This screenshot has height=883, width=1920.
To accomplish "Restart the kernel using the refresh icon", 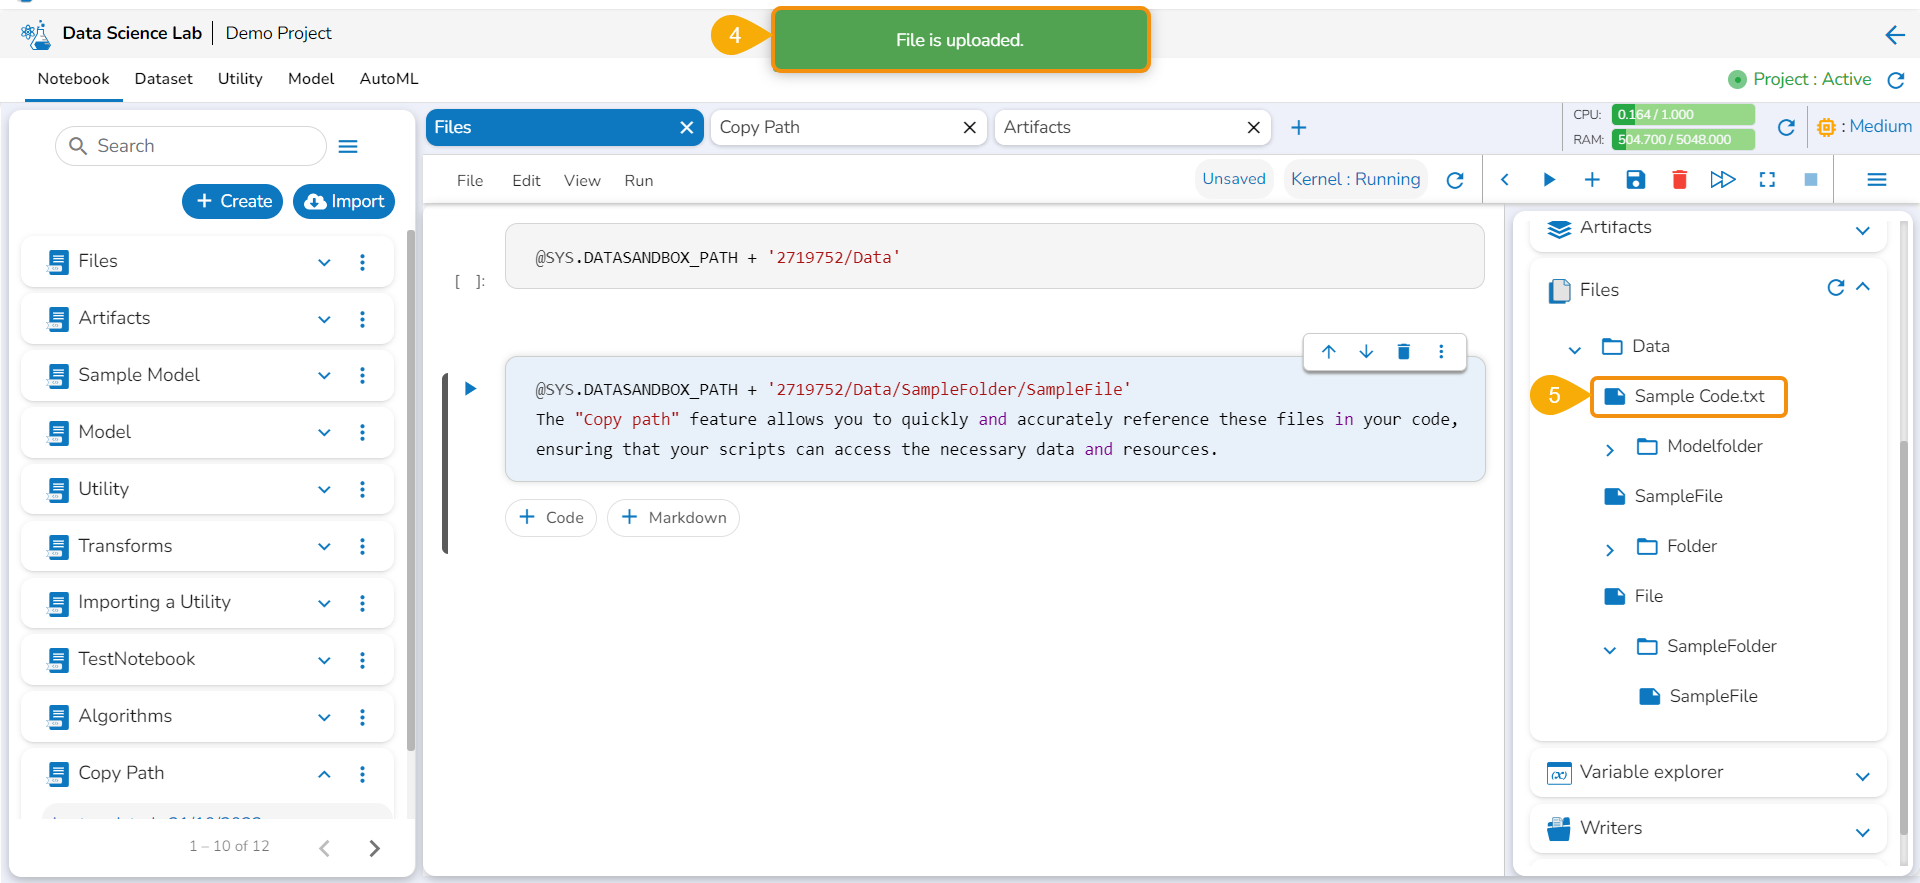I will click(1455, 180).
